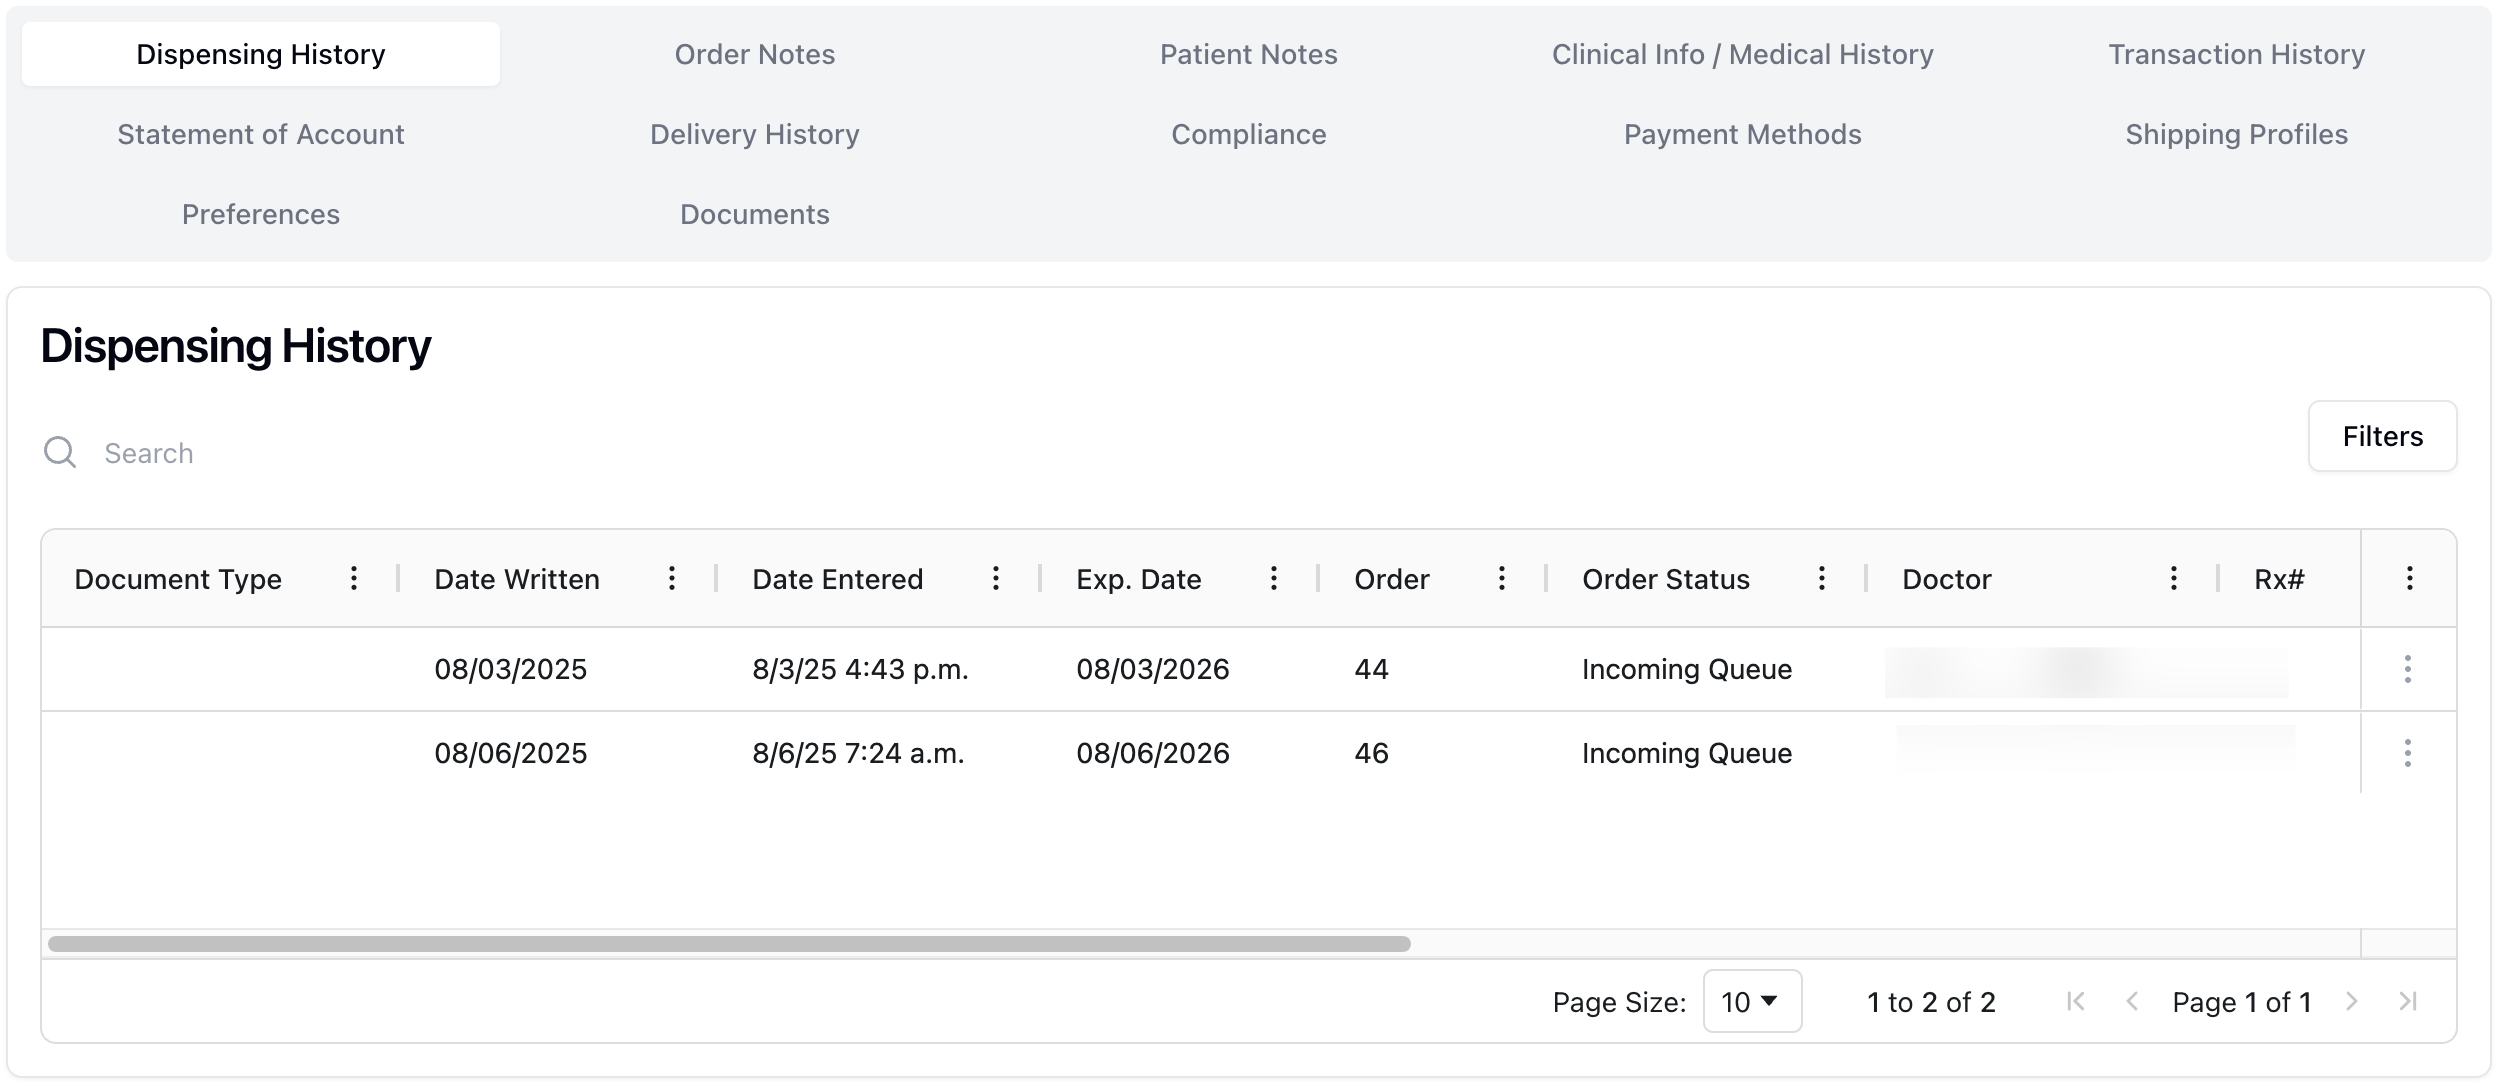
Task: Open the row actions menu for order 44
Action: (2407, 669)
